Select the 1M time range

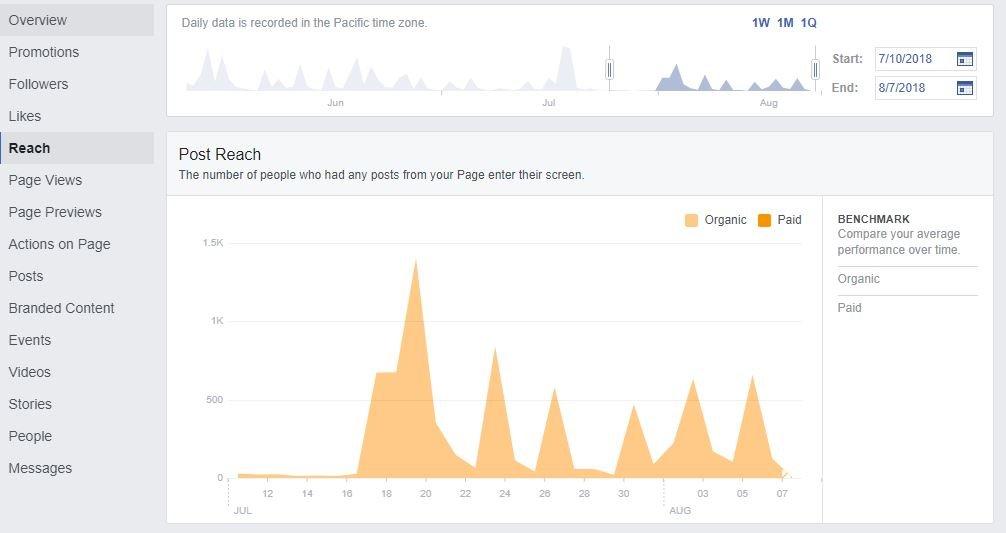click(x=785, y=23)
